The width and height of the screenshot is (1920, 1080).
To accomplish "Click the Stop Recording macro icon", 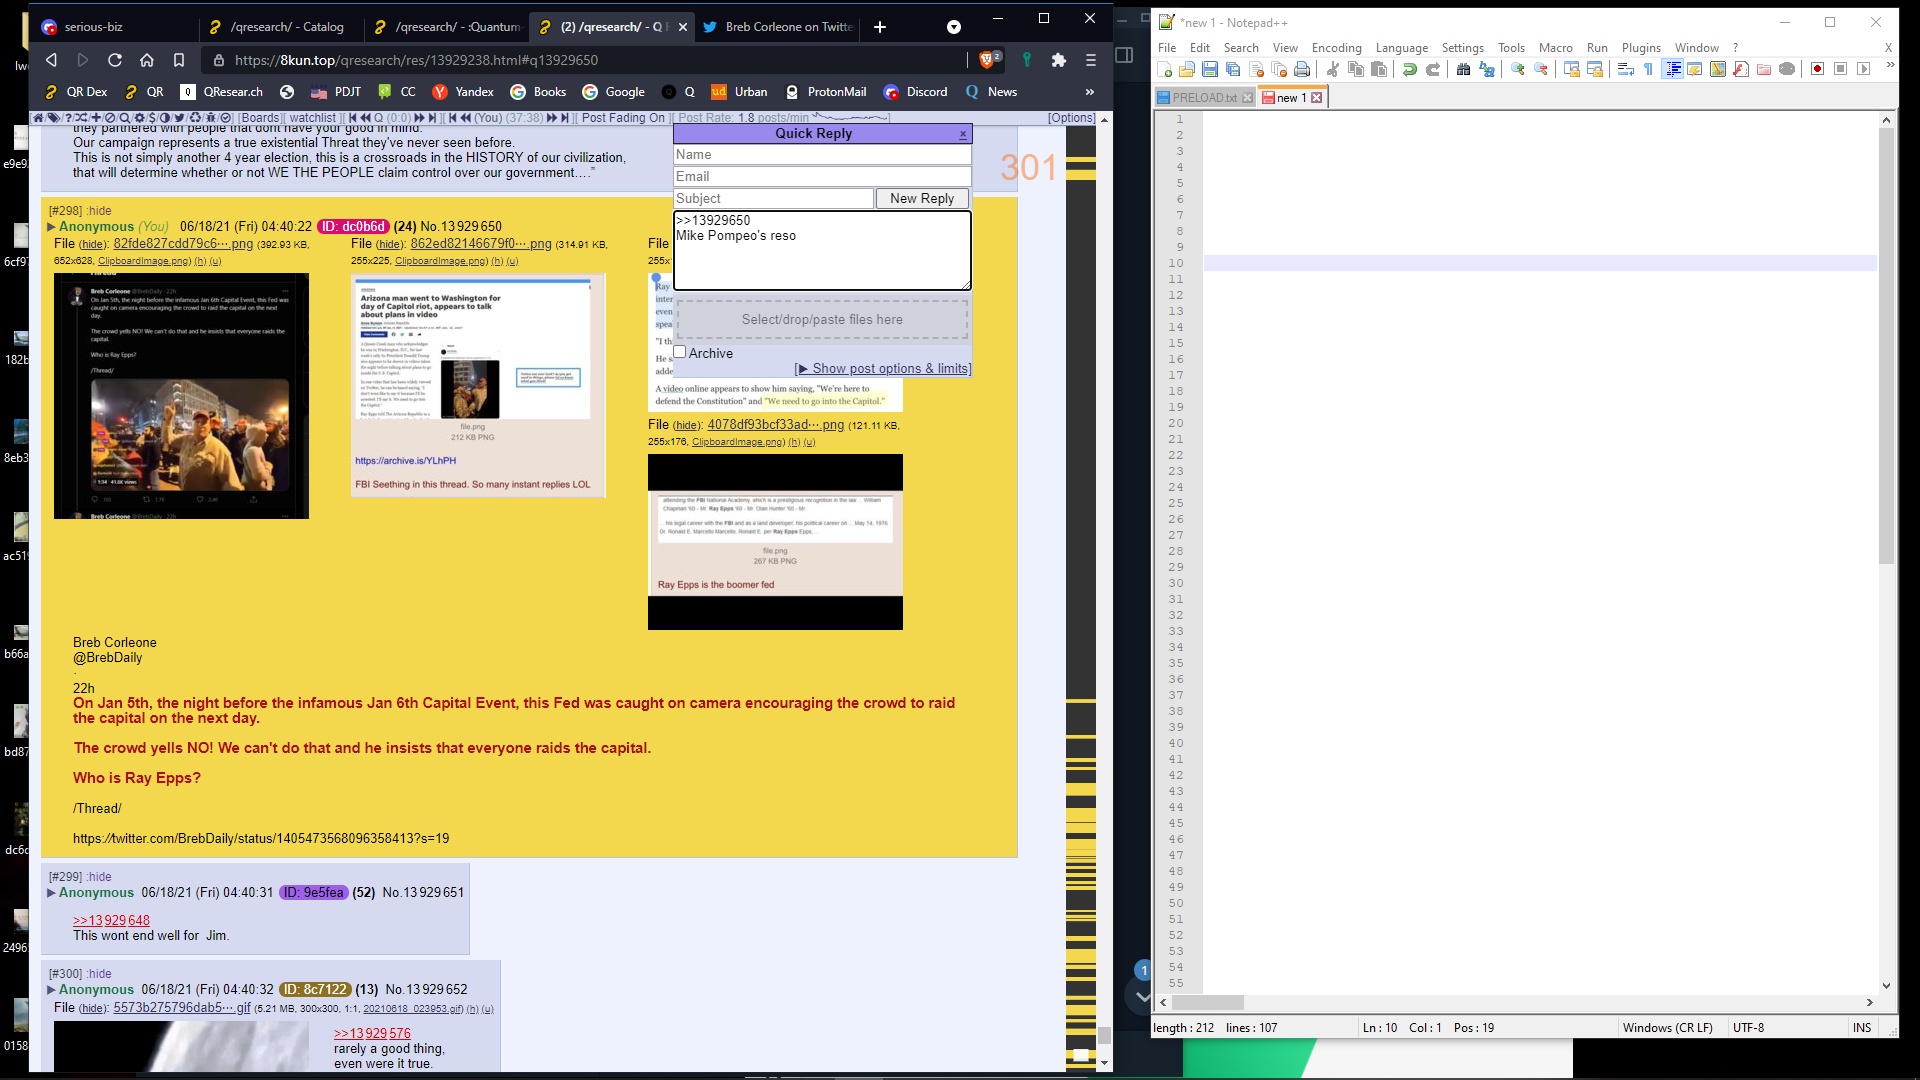I will click(x=1840, y=69).
